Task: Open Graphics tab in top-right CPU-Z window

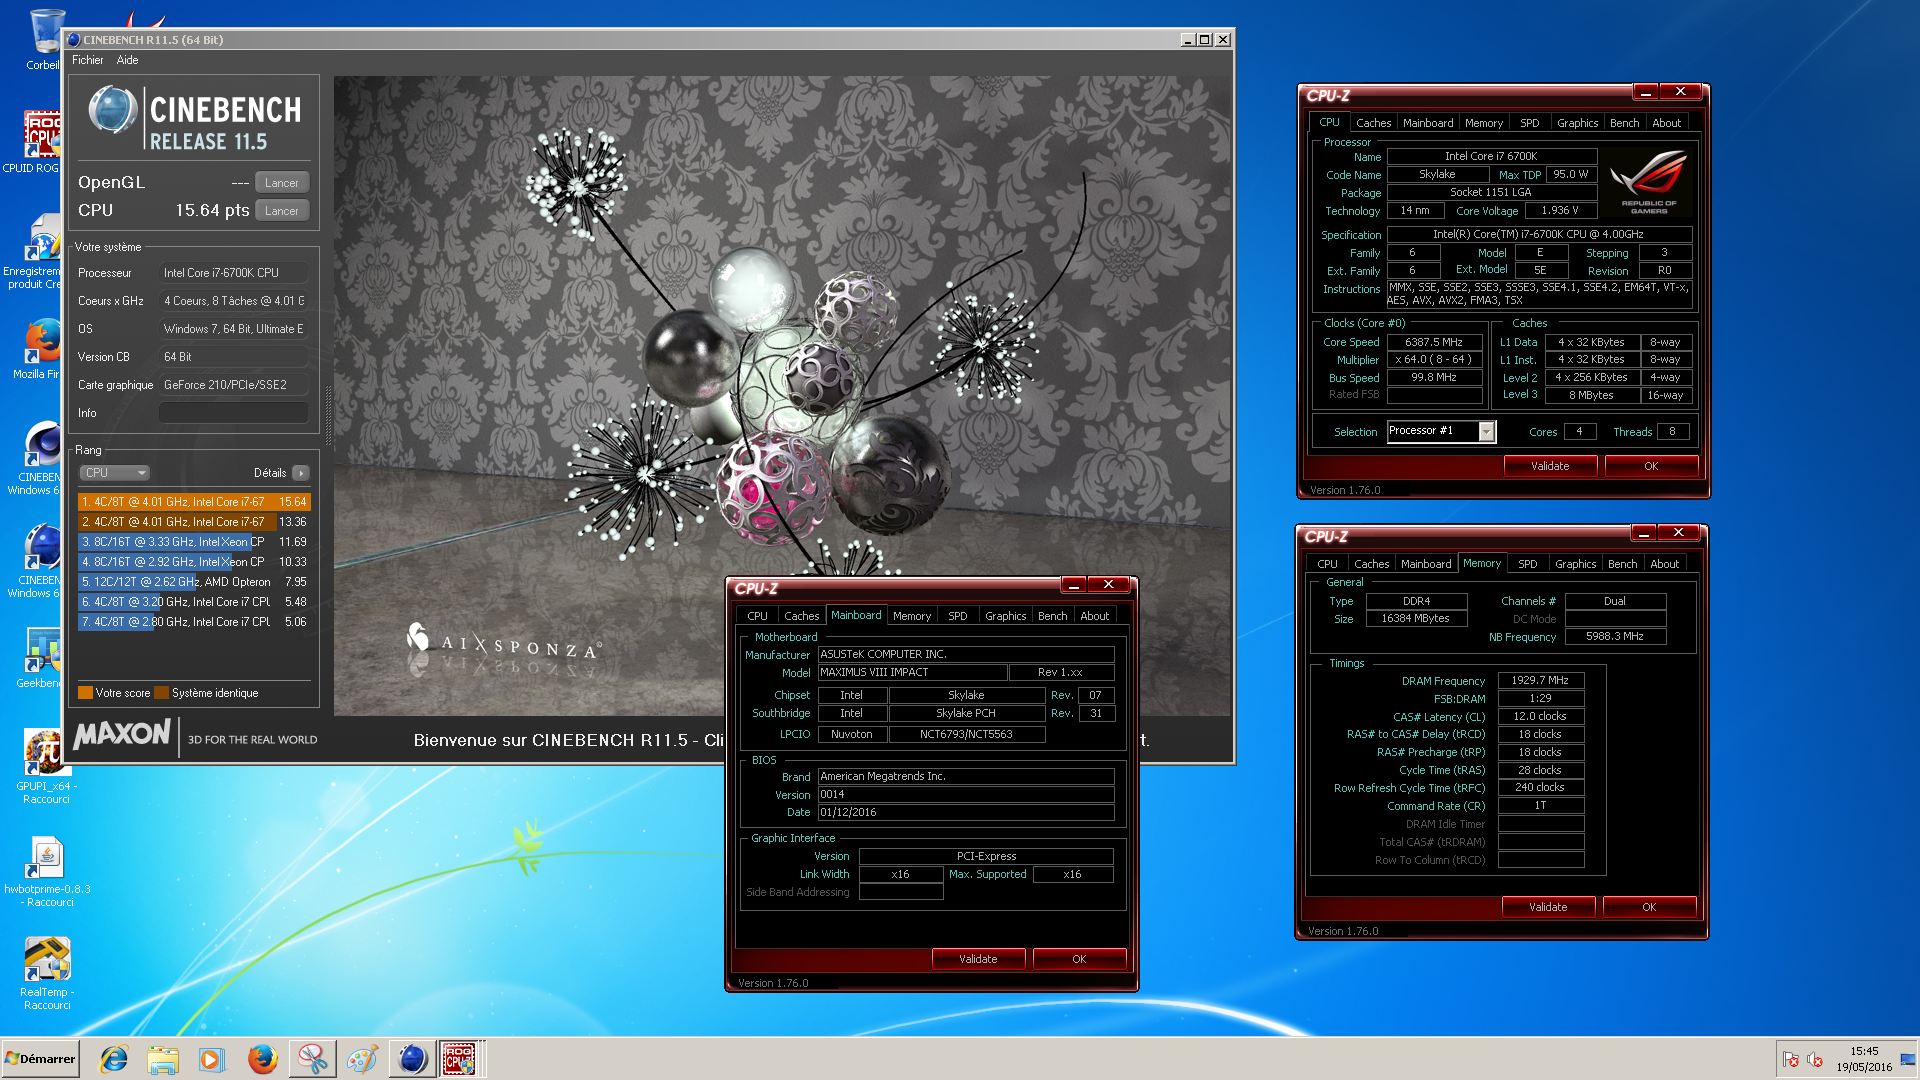Action: tap(1577, 123)
